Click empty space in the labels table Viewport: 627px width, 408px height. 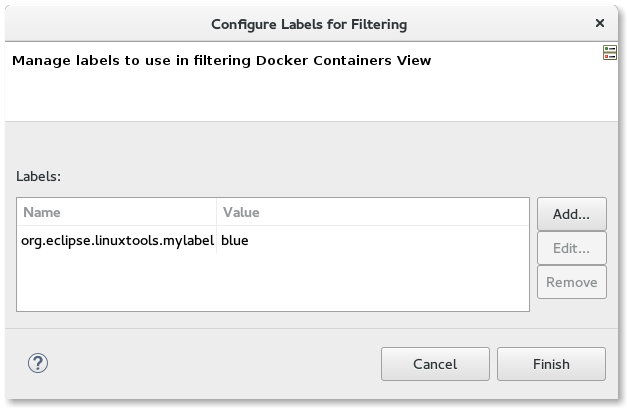(x=273, y=282)
